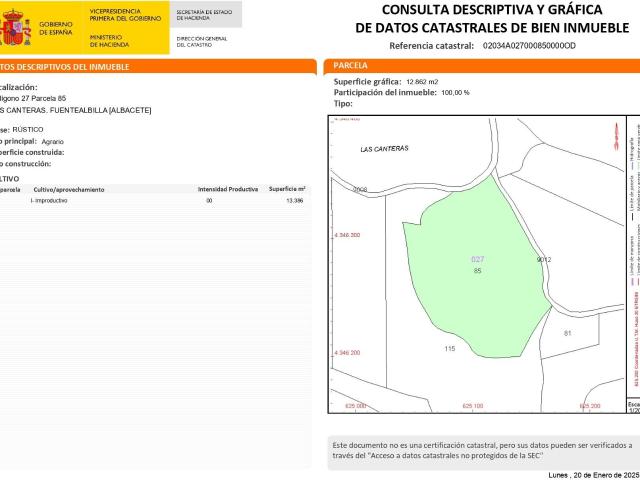This screenshot has height=480, width=640.
Task: Click the Spanish government coat of arms
Action: 15,27
